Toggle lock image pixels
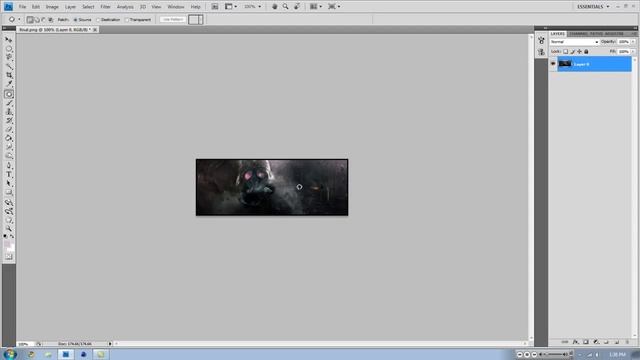The height and width of the screenshot is (360, 640). [573, 52]
